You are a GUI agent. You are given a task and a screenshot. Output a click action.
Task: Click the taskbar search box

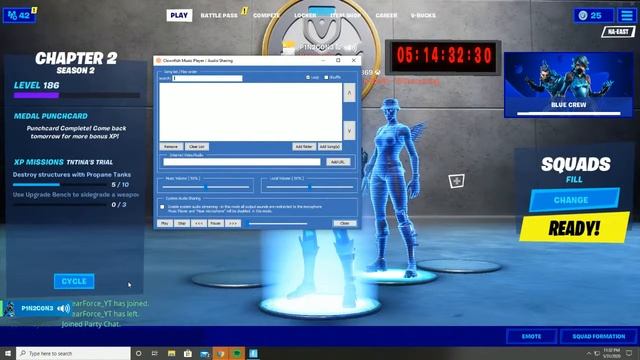pos(73,353)
